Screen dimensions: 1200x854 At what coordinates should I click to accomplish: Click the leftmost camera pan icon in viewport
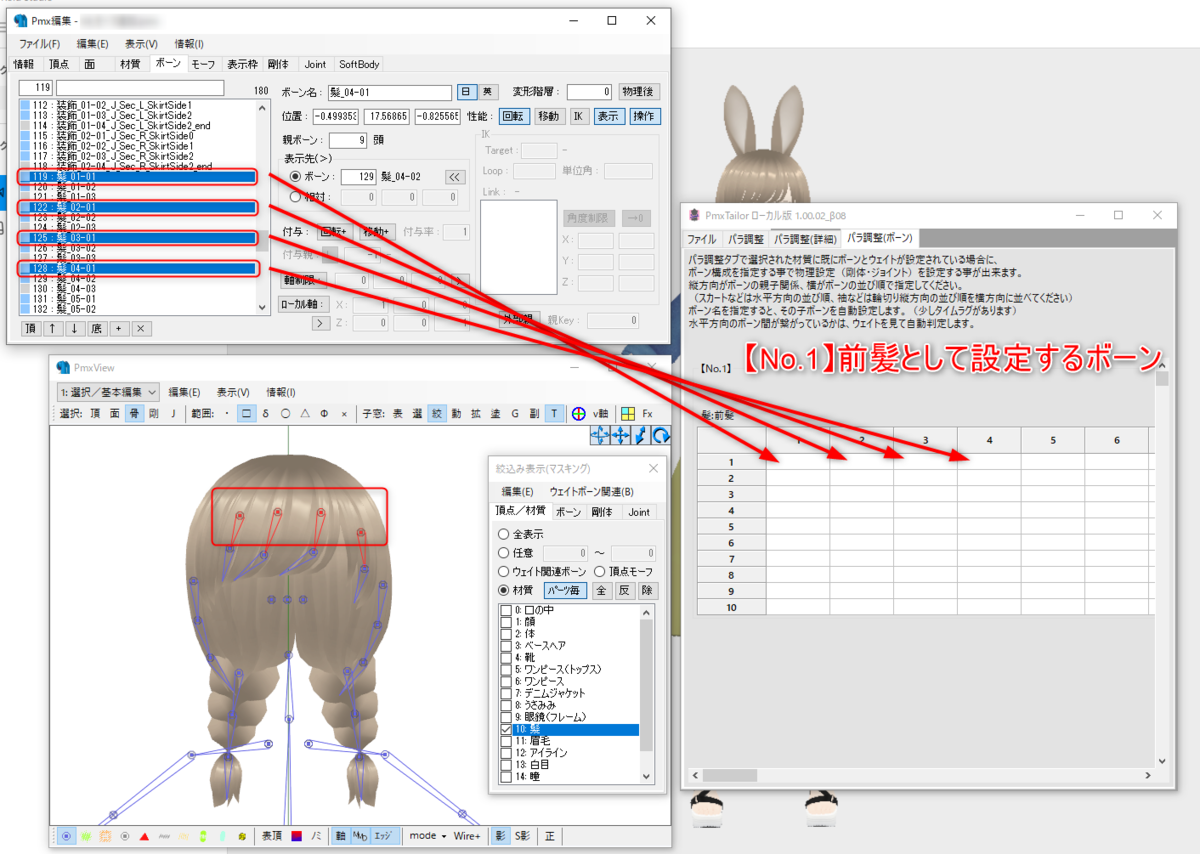click(600, 436)
